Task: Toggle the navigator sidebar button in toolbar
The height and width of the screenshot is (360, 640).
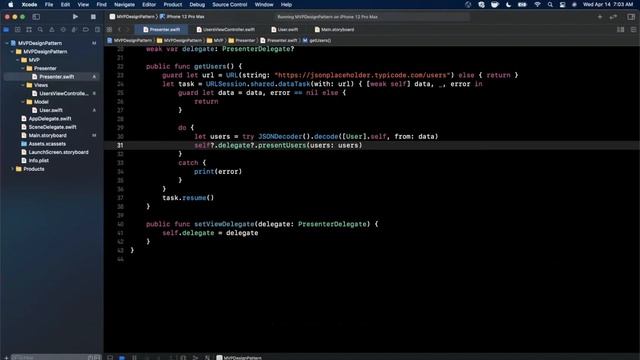Action: click(x=36, y=17)
